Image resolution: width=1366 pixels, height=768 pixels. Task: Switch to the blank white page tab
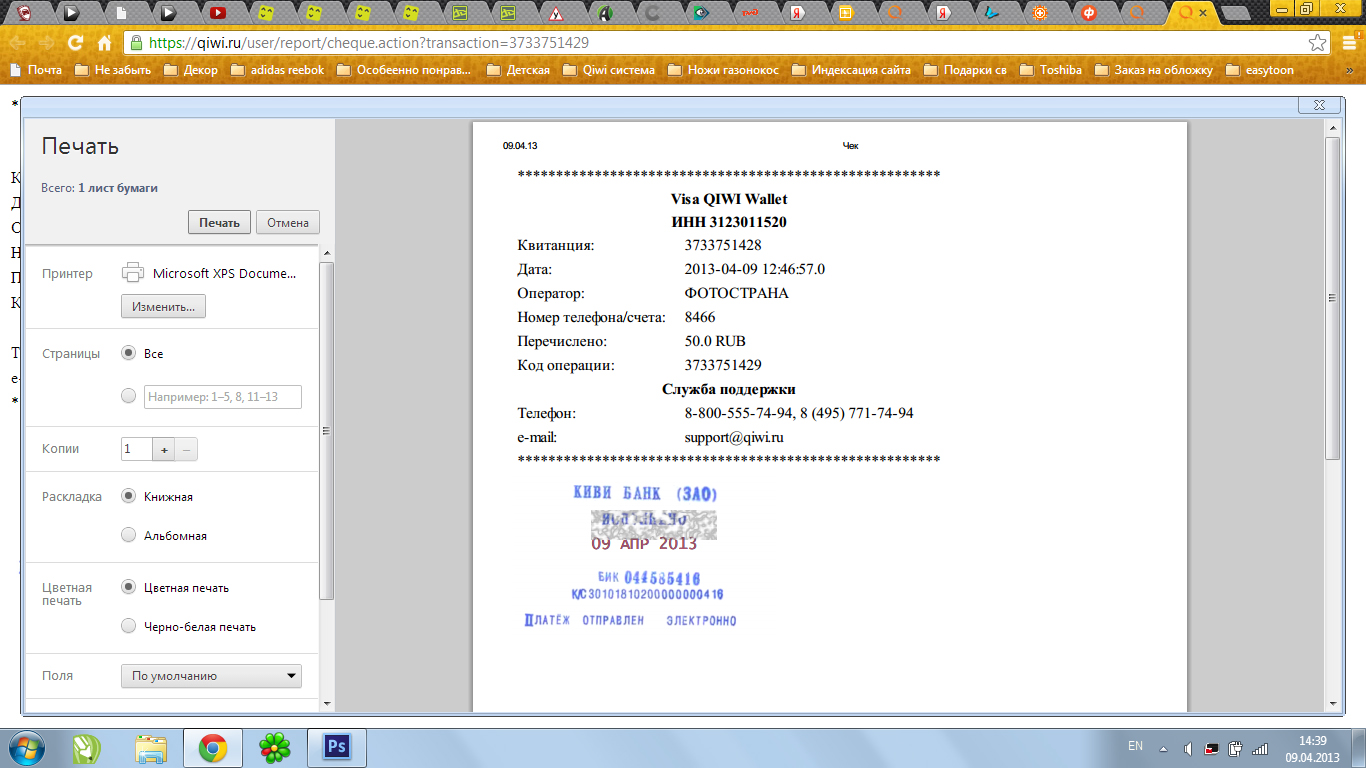121,13
